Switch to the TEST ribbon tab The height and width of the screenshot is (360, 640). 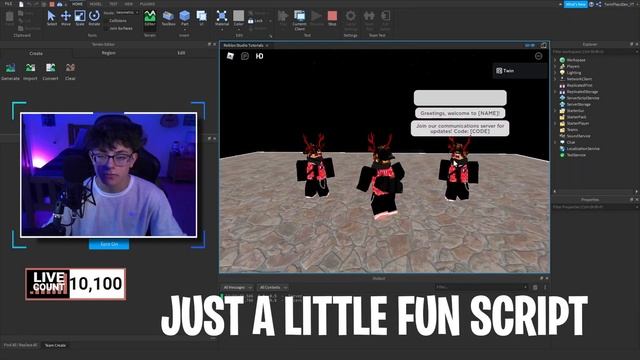(x=113, y=4)
